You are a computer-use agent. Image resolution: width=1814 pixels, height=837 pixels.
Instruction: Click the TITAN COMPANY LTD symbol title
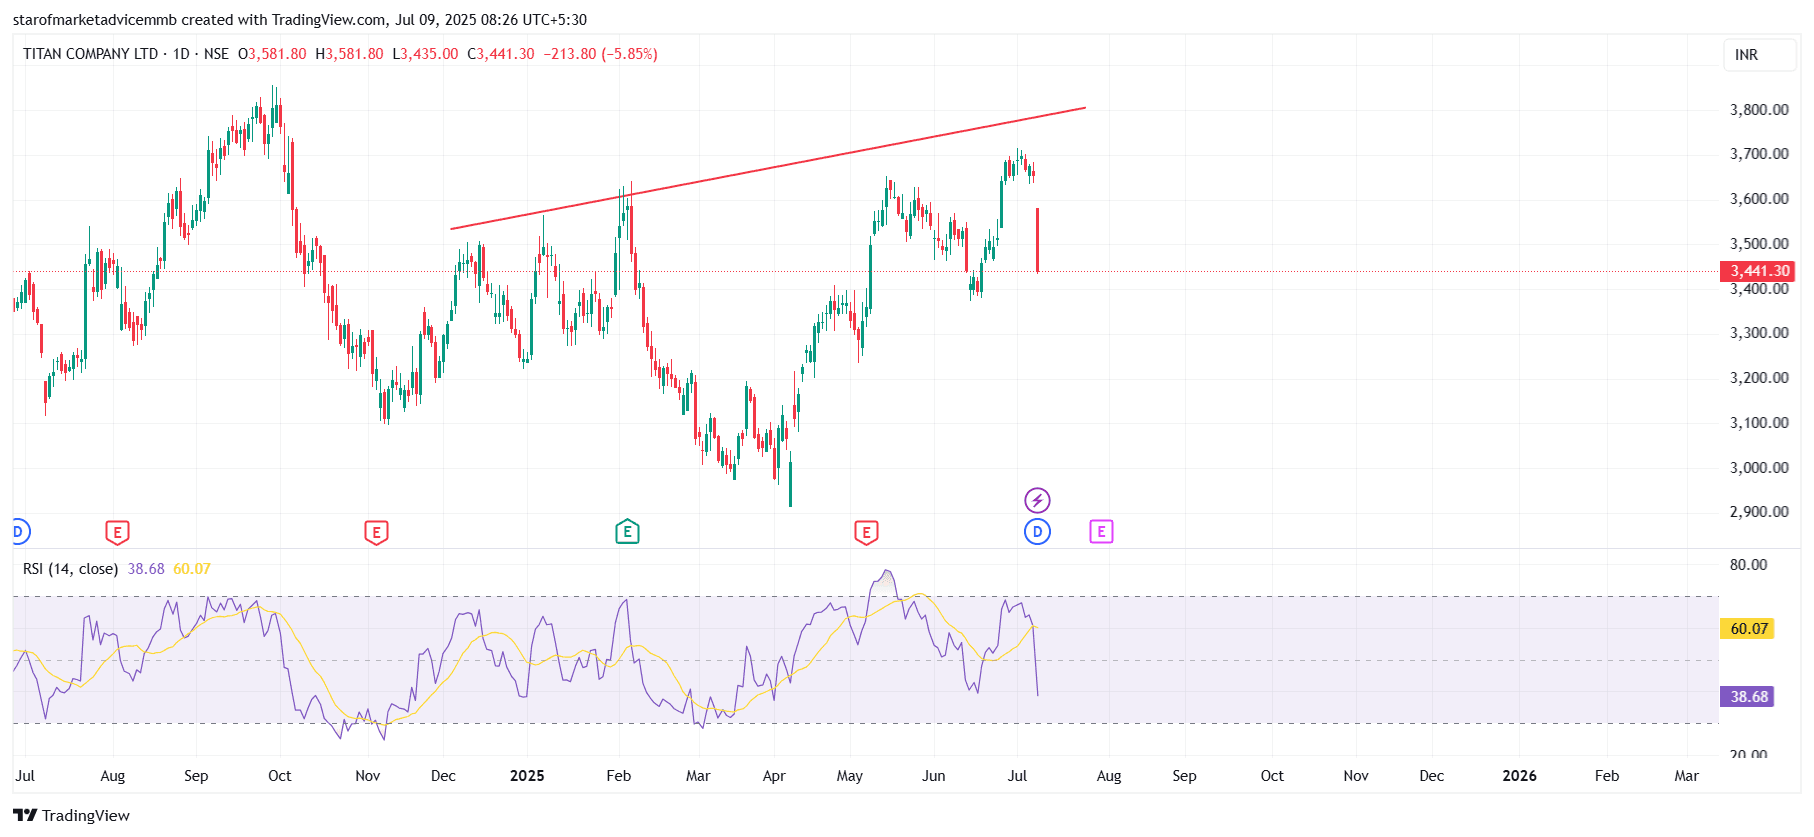(91, 54)
